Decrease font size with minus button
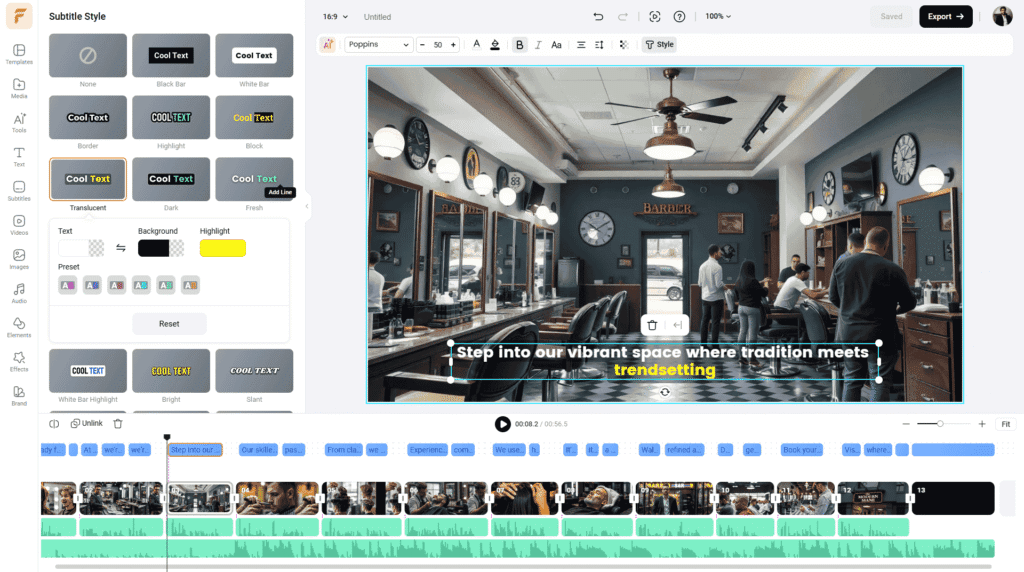Screen dimensions: 1024x572 tap(423, 44)
